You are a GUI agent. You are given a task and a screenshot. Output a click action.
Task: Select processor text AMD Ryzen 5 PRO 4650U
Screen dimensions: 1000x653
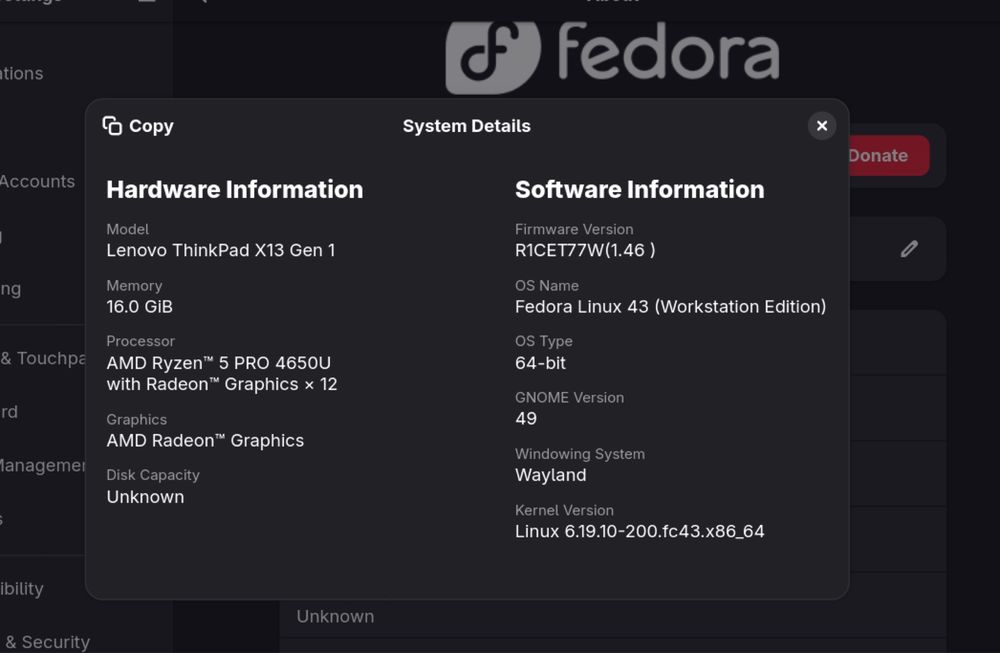(219, 363)
